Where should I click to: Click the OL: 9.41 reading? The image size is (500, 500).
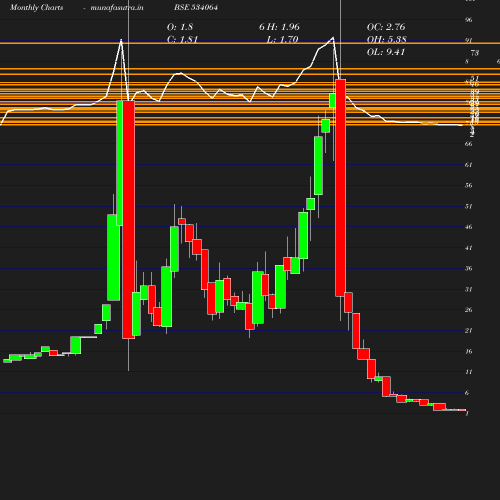386,52
